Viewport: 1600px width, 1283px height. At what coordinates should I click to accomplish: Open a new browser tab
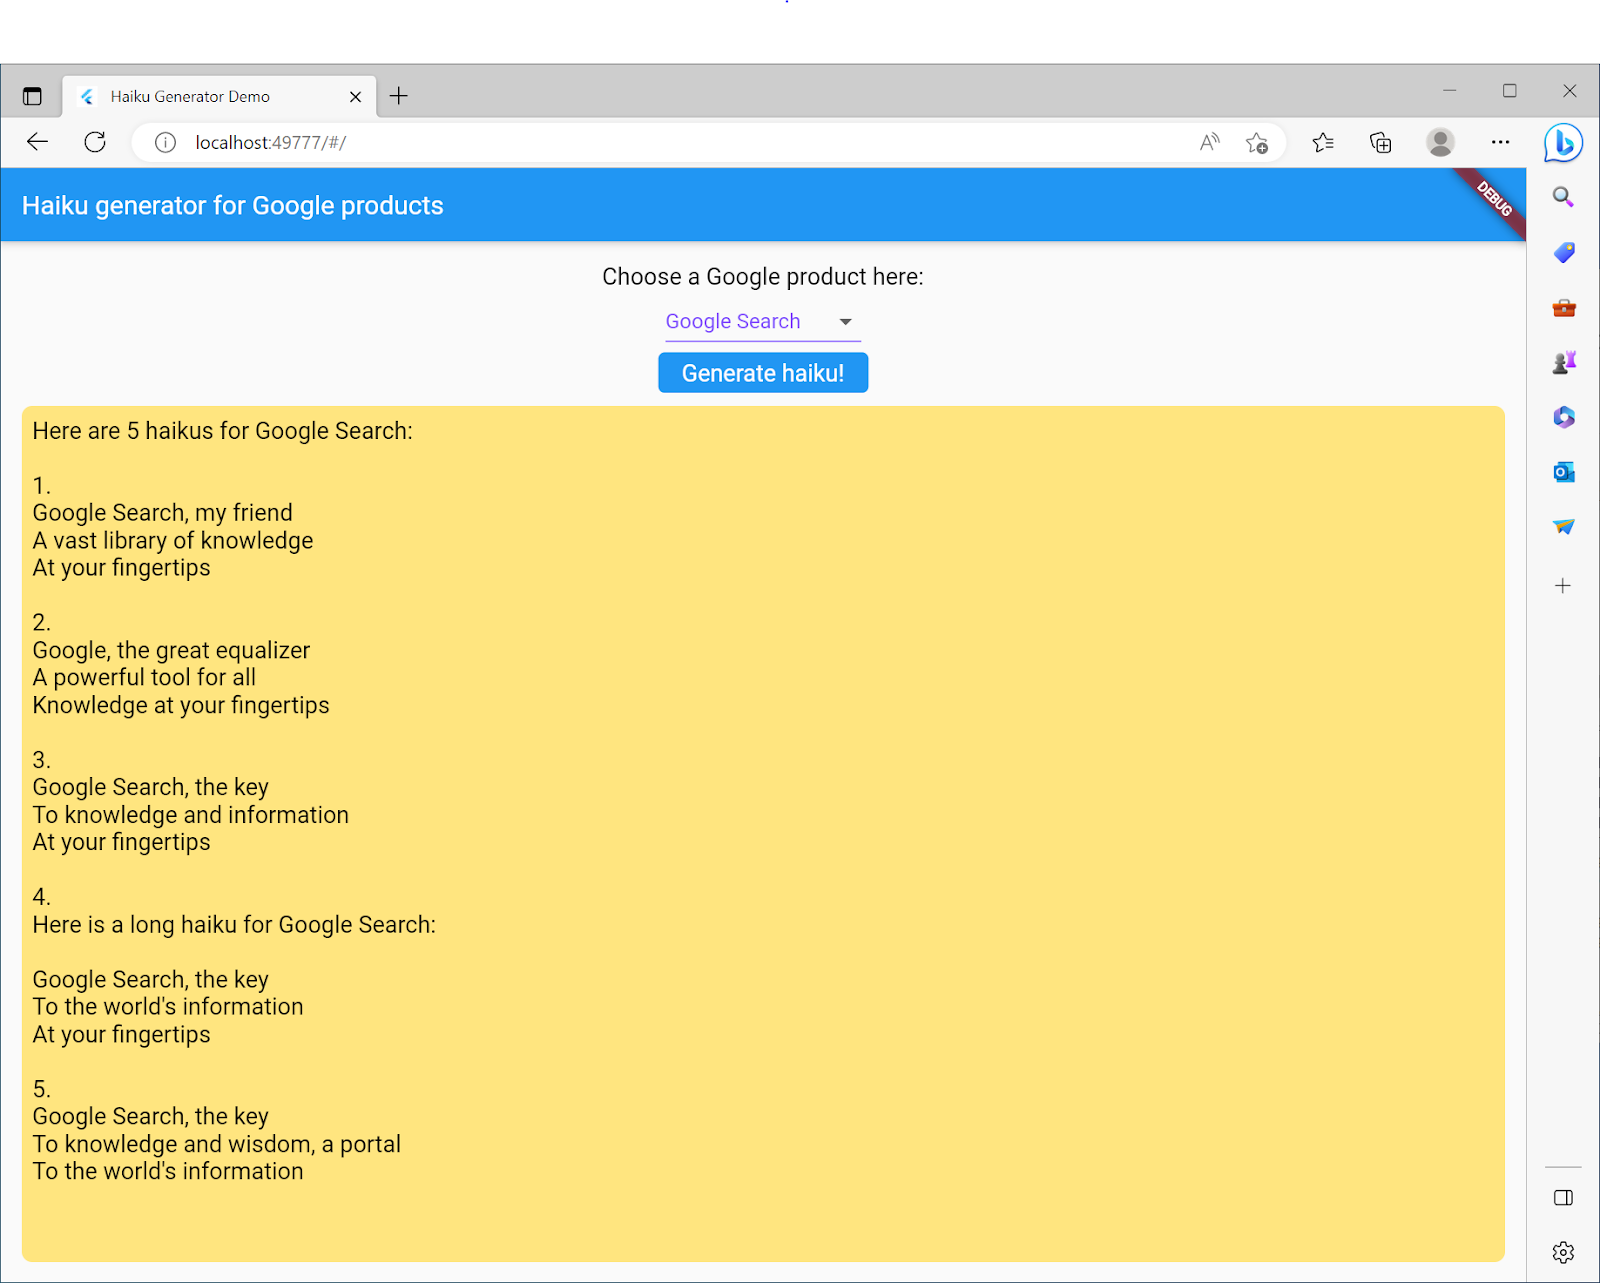399,95
